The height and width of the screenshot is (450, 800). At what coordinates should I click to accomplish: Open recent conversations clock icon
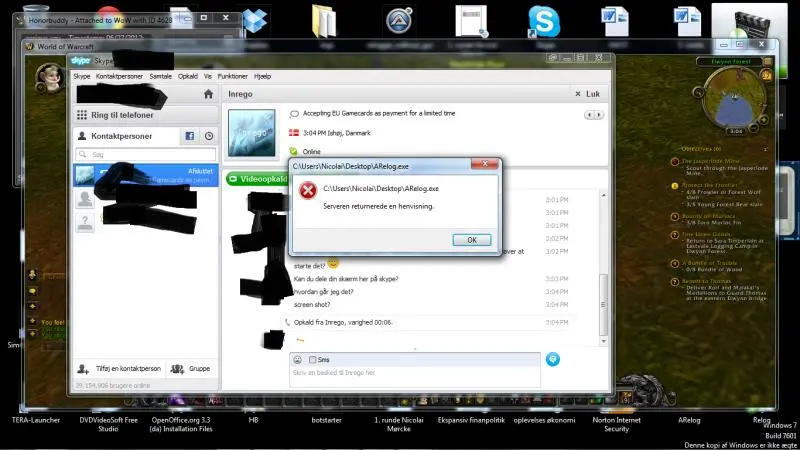(209, 136)
